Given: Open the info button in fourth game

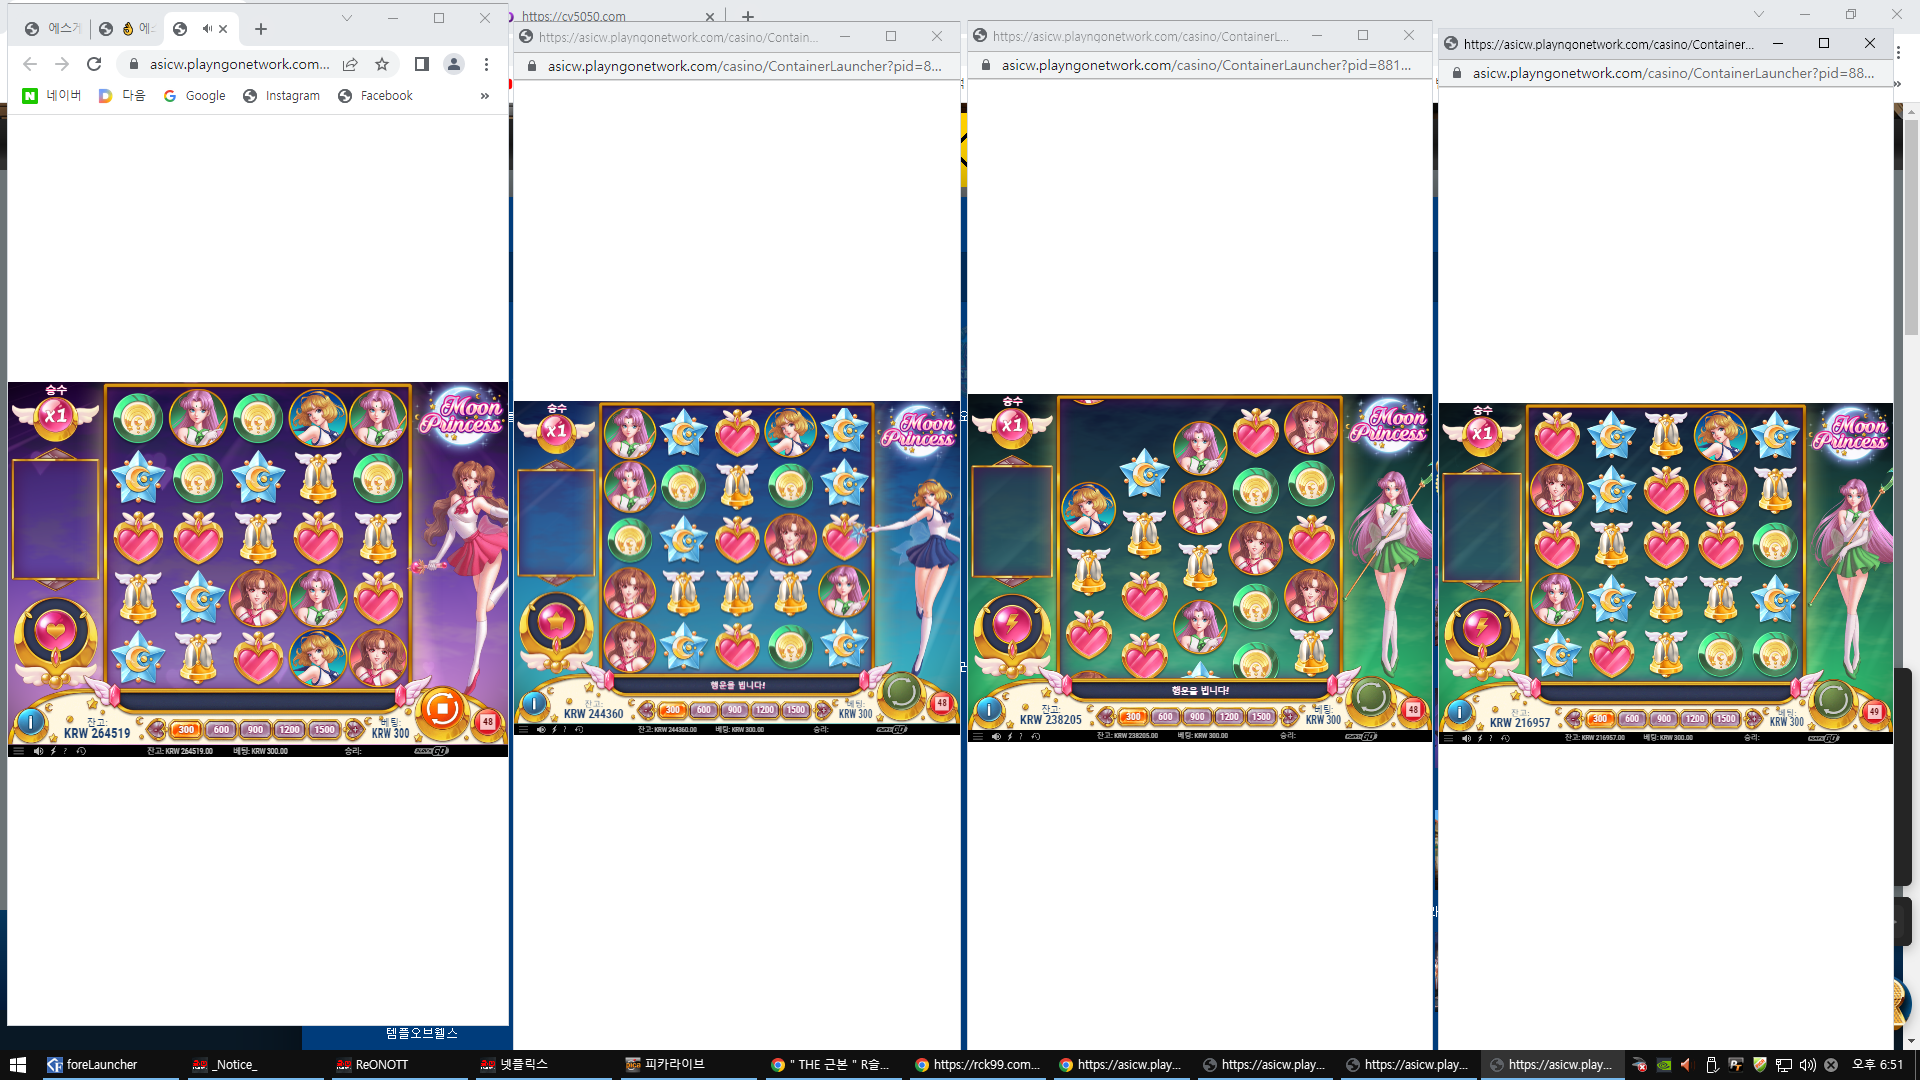Looking at the screenshot, I should point(1459,712).
